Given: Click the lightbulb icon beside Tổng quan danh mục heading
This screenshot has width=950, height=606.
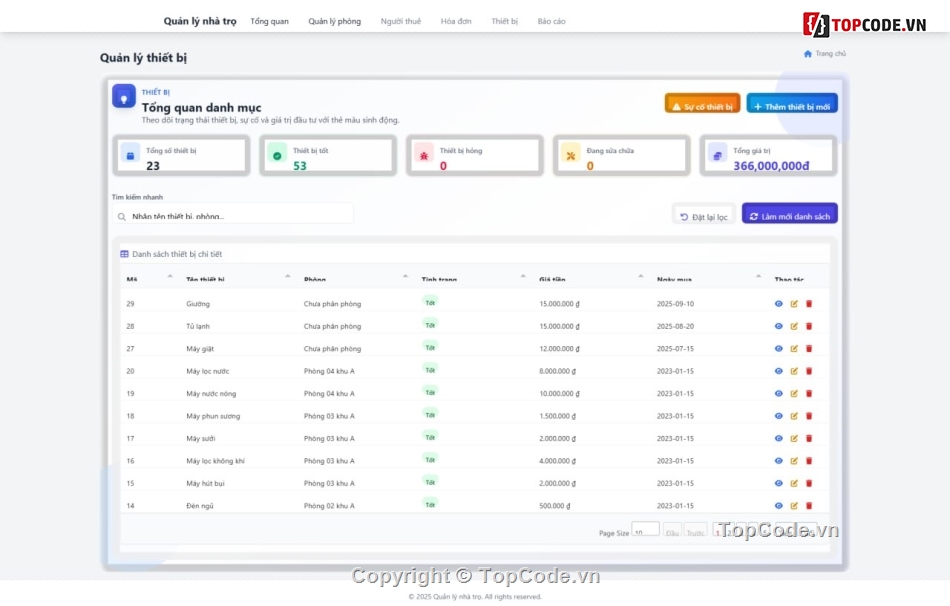Looking at the screenshot, I should click(x=124, y=97).
